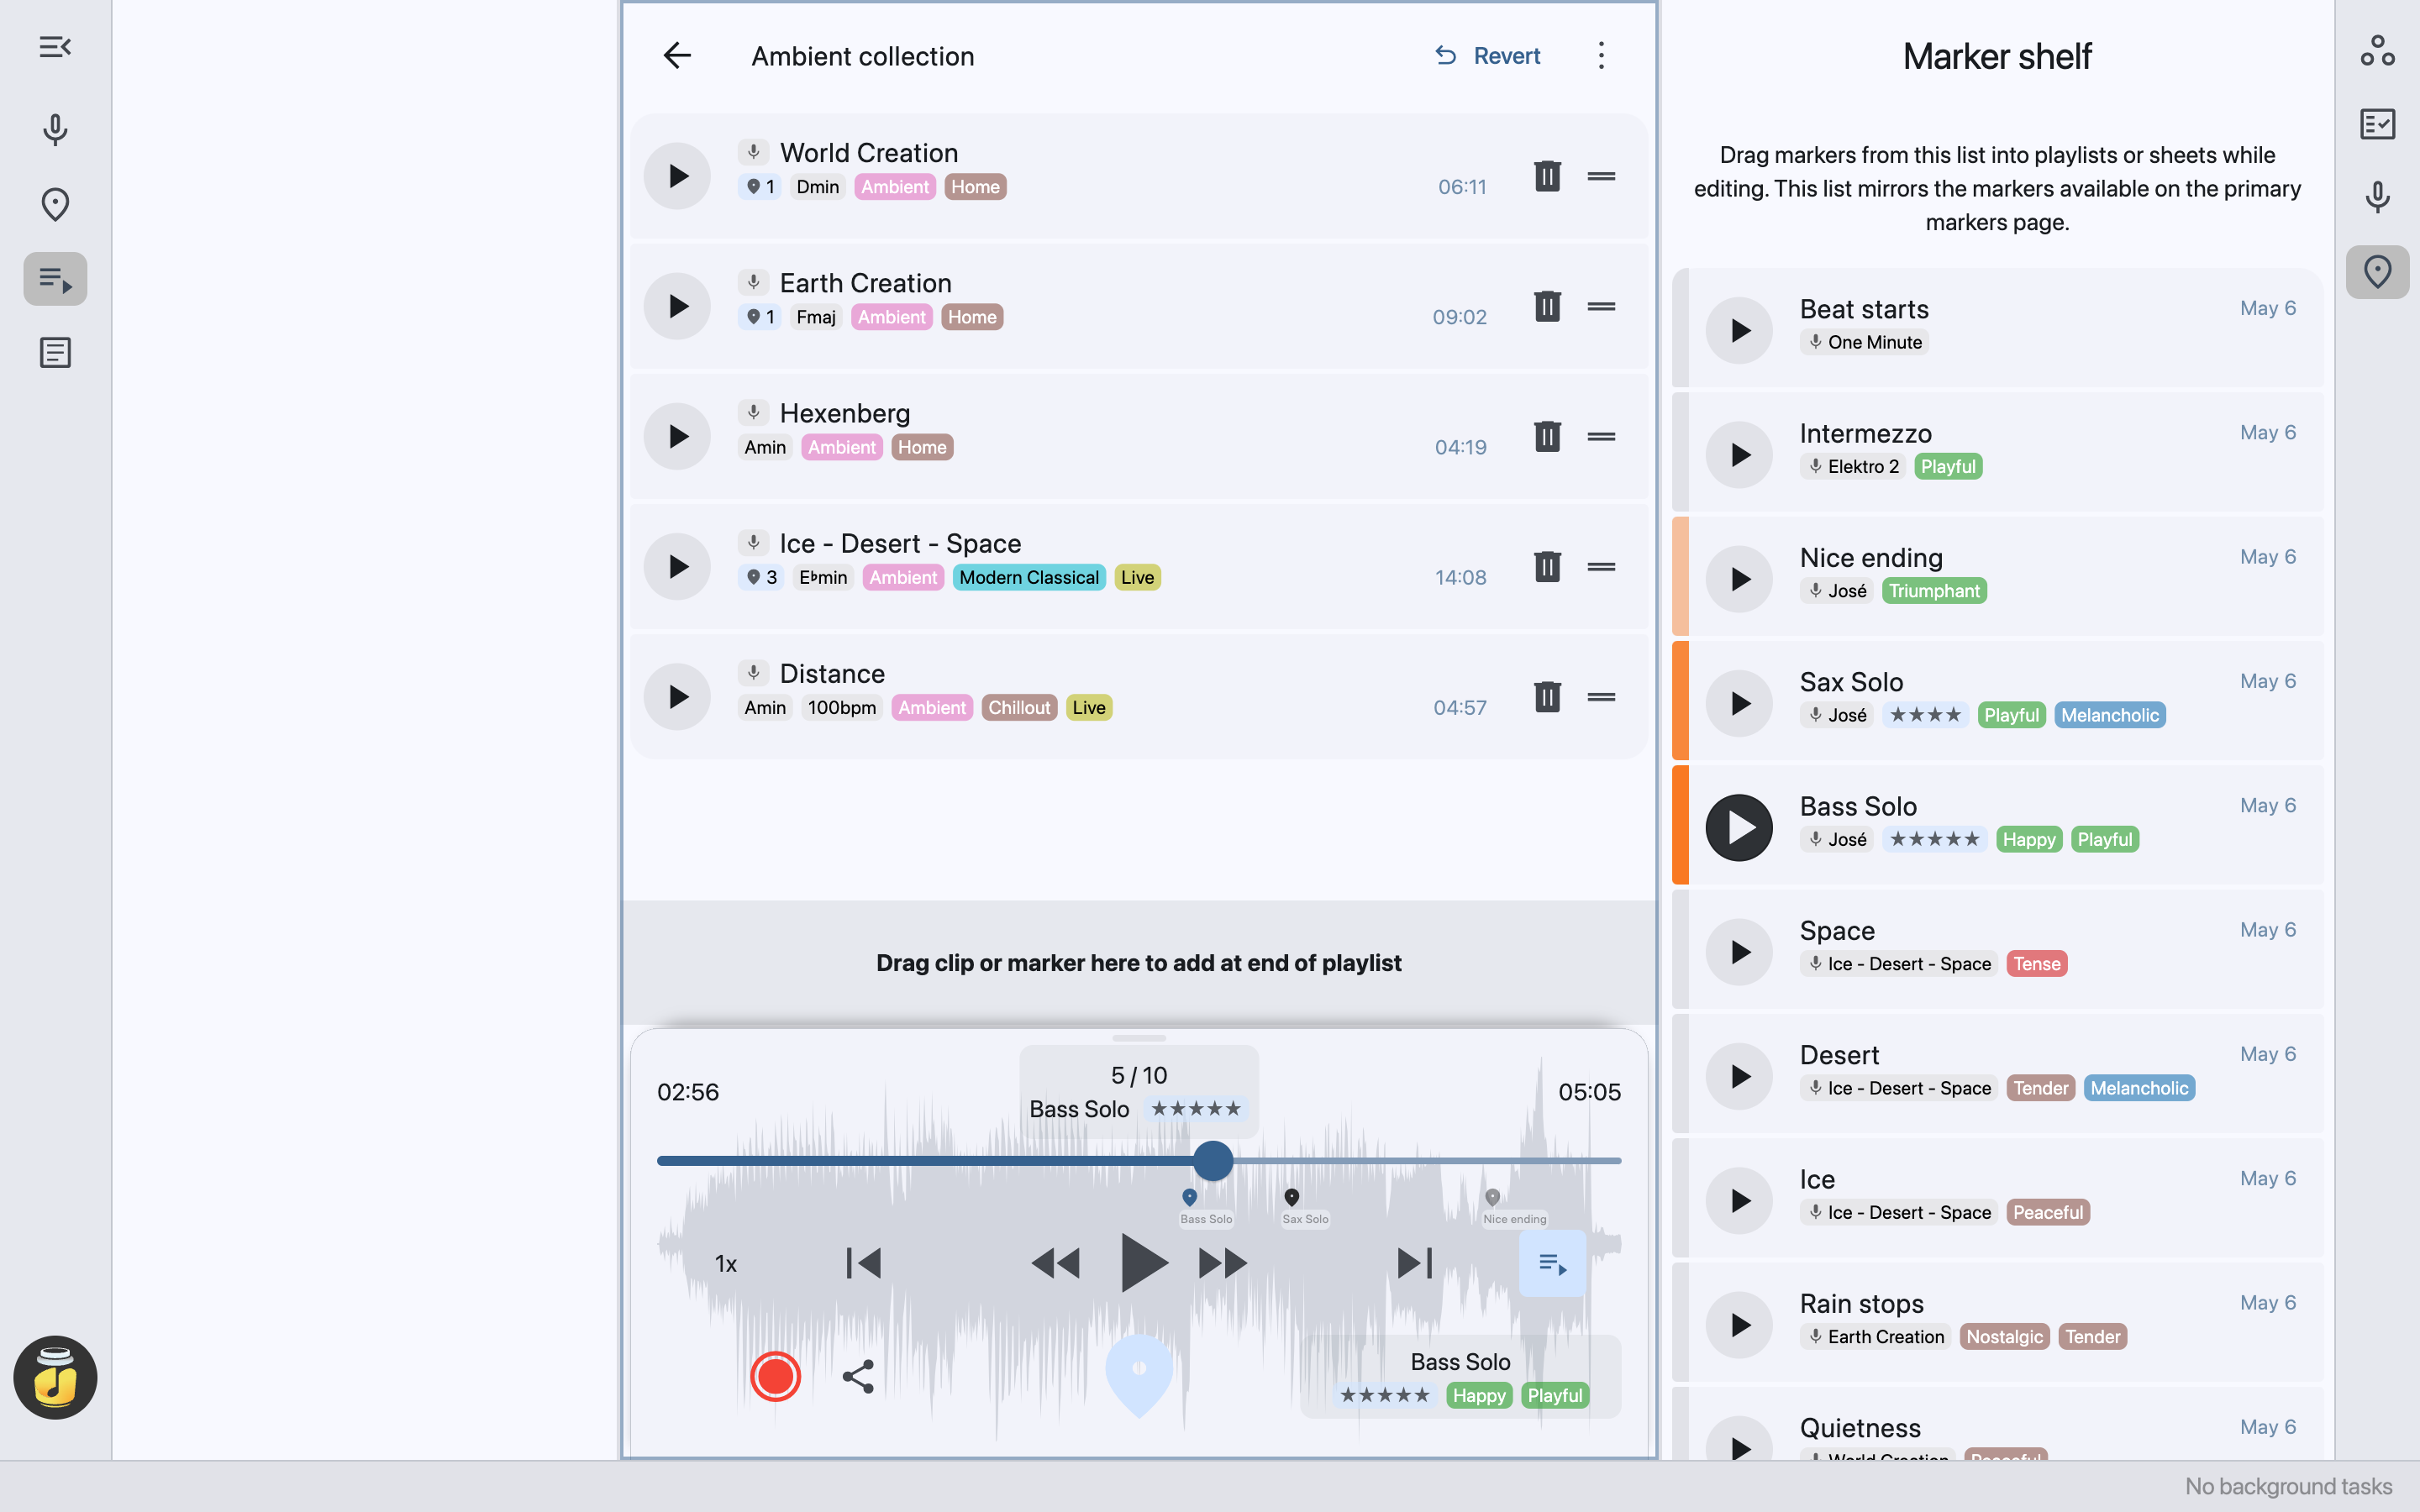Play the World Creation clip
The image size is (2420, 1512).
tap(677, 176)
